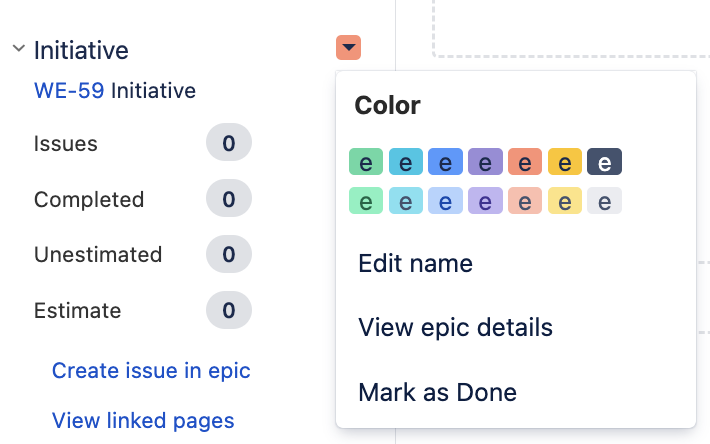Select the light purple swatch in the bottom row
The image size is (710, 444).
click(485, 201)
